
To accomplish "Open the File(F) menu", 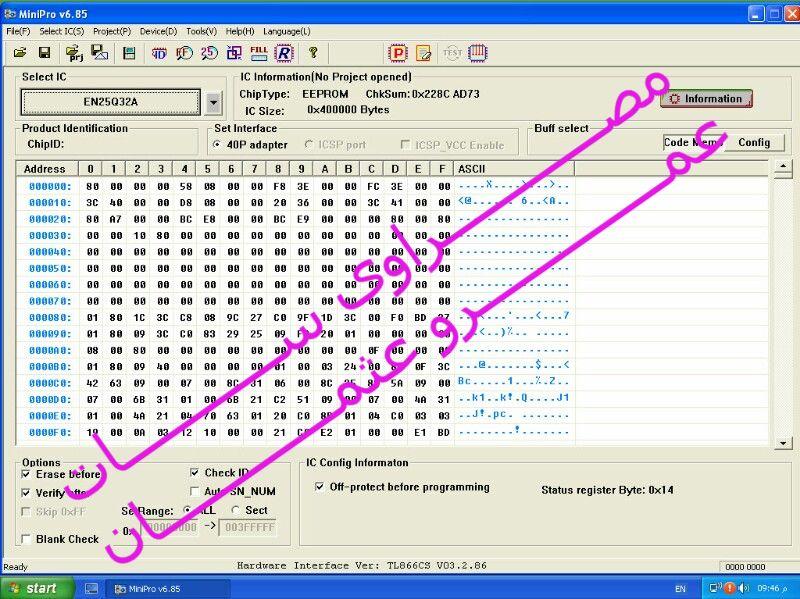I will [x=18, y=32].
